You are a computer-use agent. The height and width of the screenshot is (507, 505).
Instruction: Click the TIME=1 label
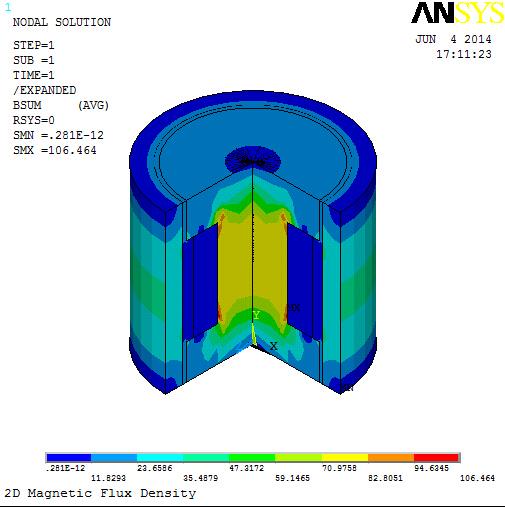pos(34,75)
